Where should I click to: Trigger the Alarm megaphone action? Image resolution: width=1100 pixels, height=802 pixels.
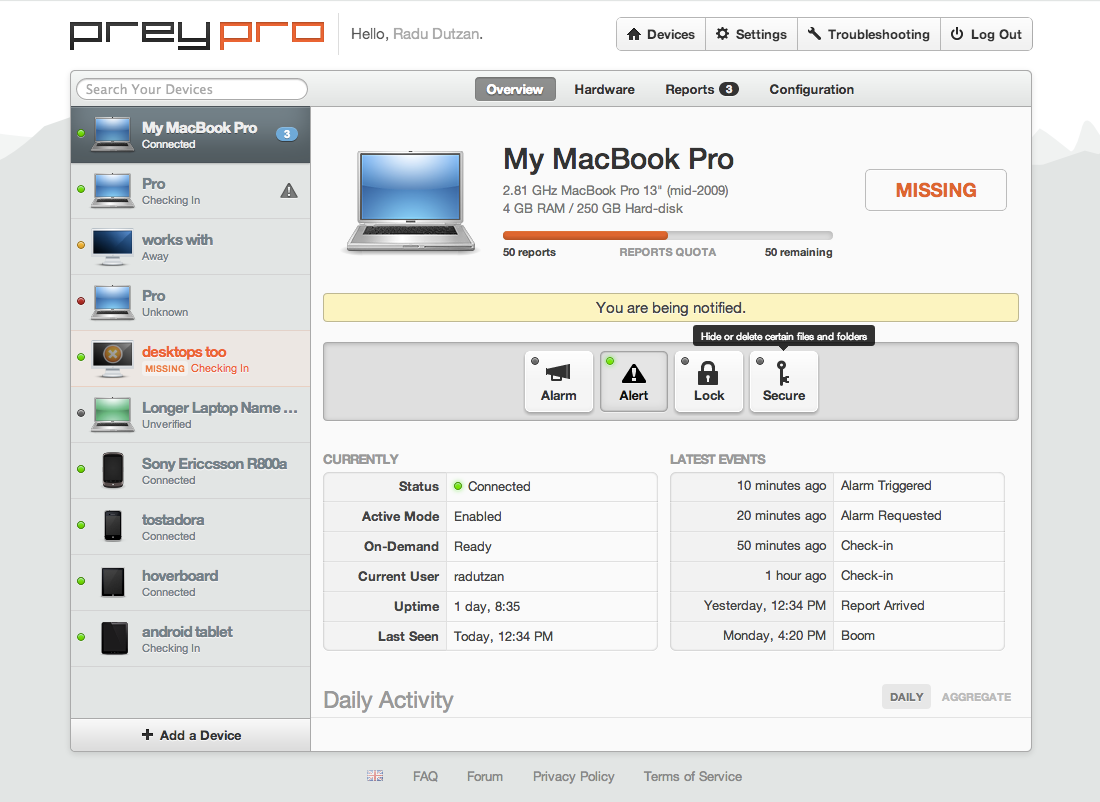point(558,381)
